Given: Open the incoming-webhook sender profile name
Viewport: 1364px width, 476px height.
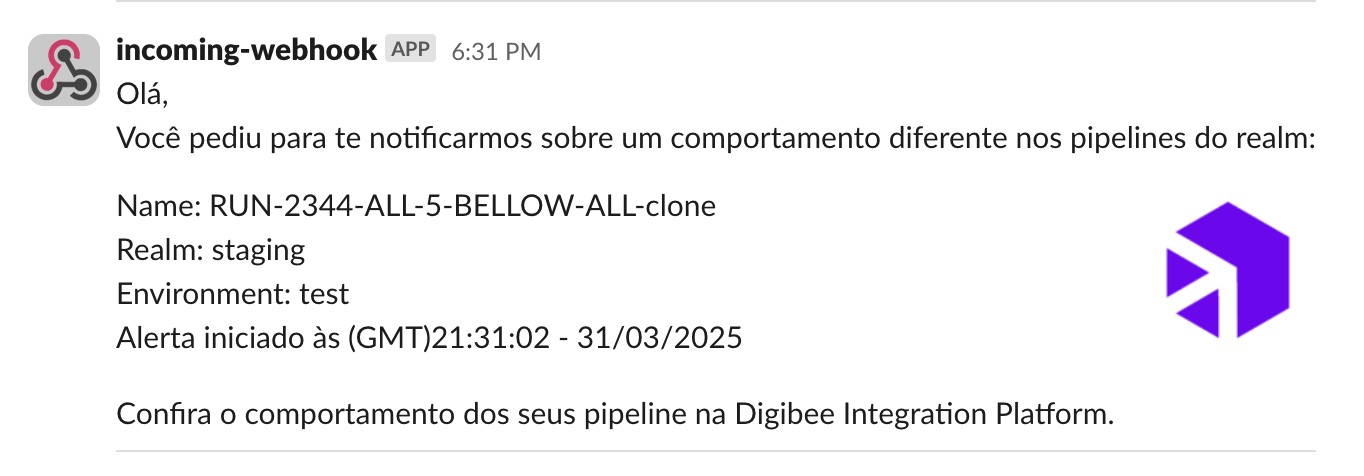Looking at the screenshot, I should [x=247, y=48].
